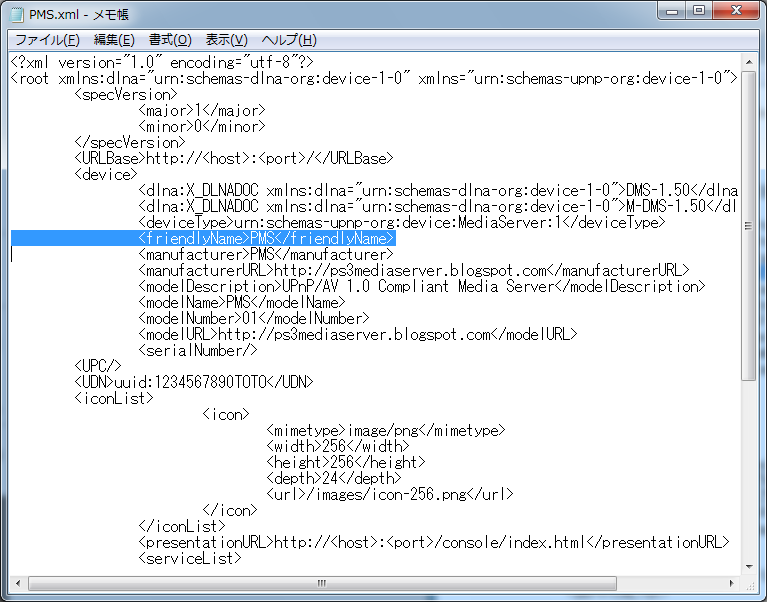Click the modelNumber 01 line
767x602 pixels.
254,319
